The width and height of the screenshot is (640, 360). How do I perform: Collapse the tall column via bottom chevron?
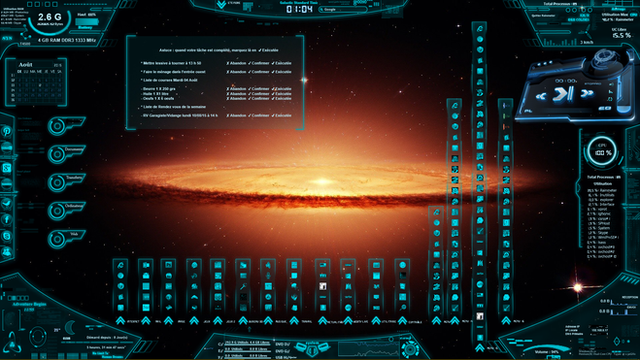[x=480, y=348]
